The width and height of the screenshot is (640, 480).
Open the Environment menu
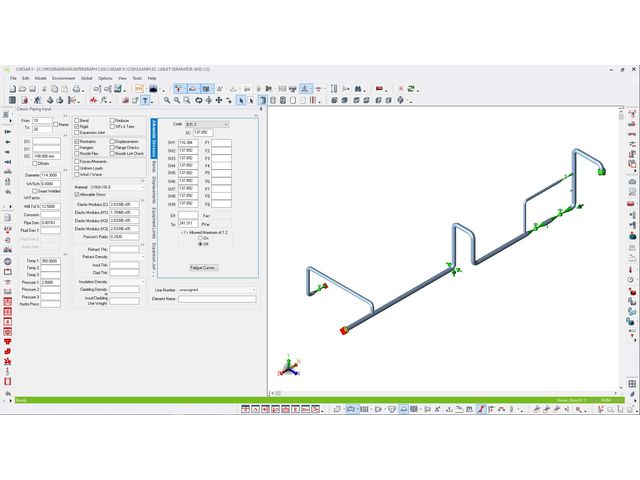(x=63, y=77)
